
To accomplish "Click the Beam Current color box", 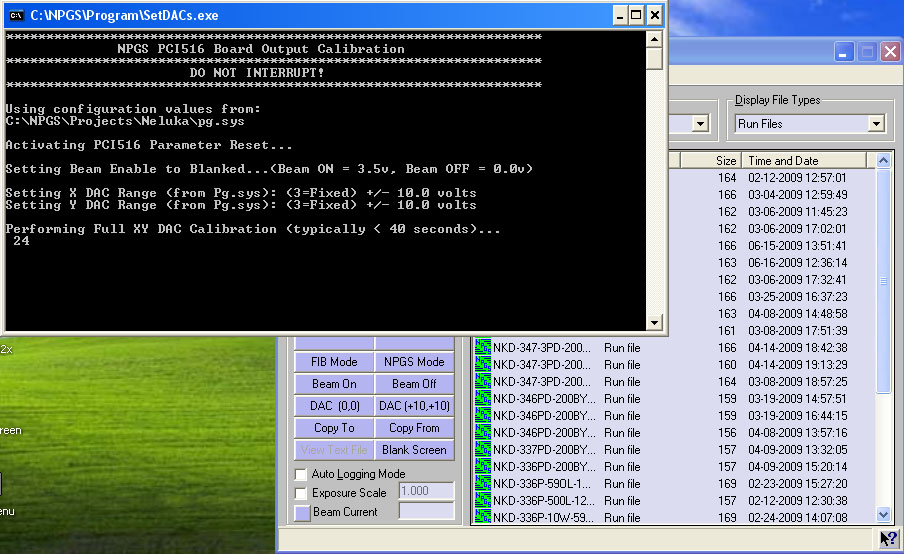I will [302, 512].
